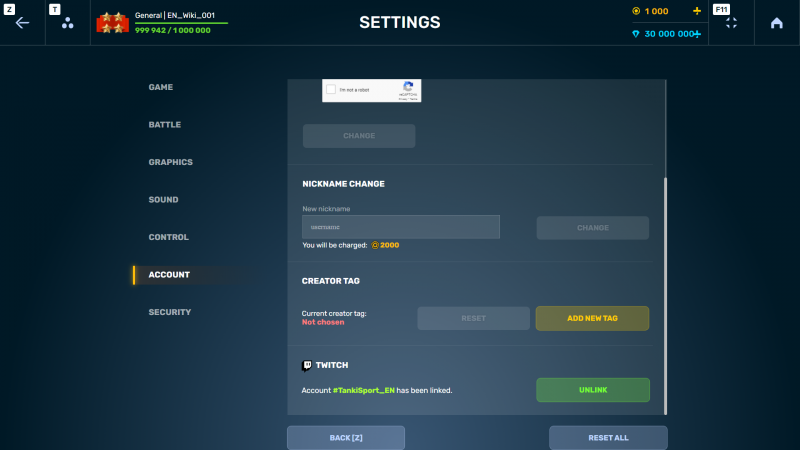Switch to the Battle settings tab
The height and width of the screenshot is (450, 800).
point(165,125)
